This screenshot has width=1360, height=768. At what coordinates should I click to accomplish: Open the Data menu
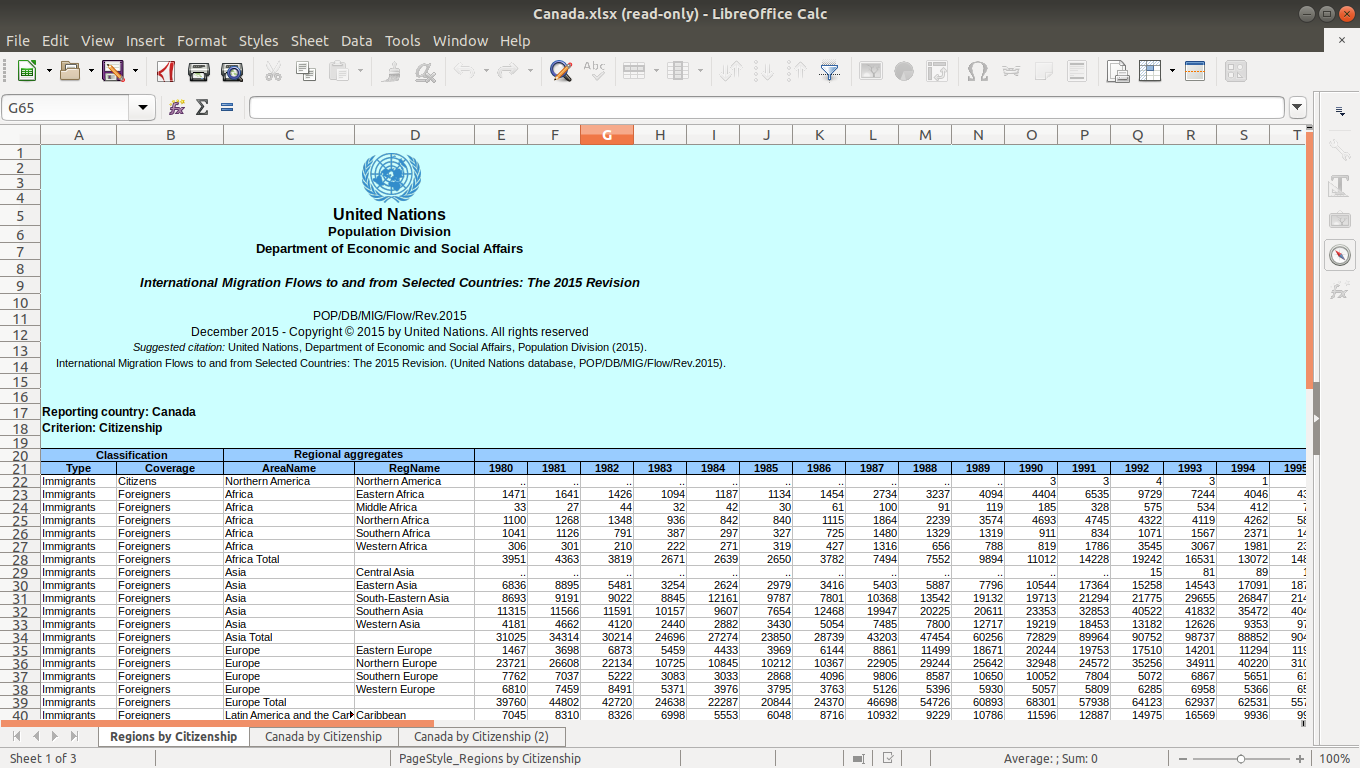[356, 41]
